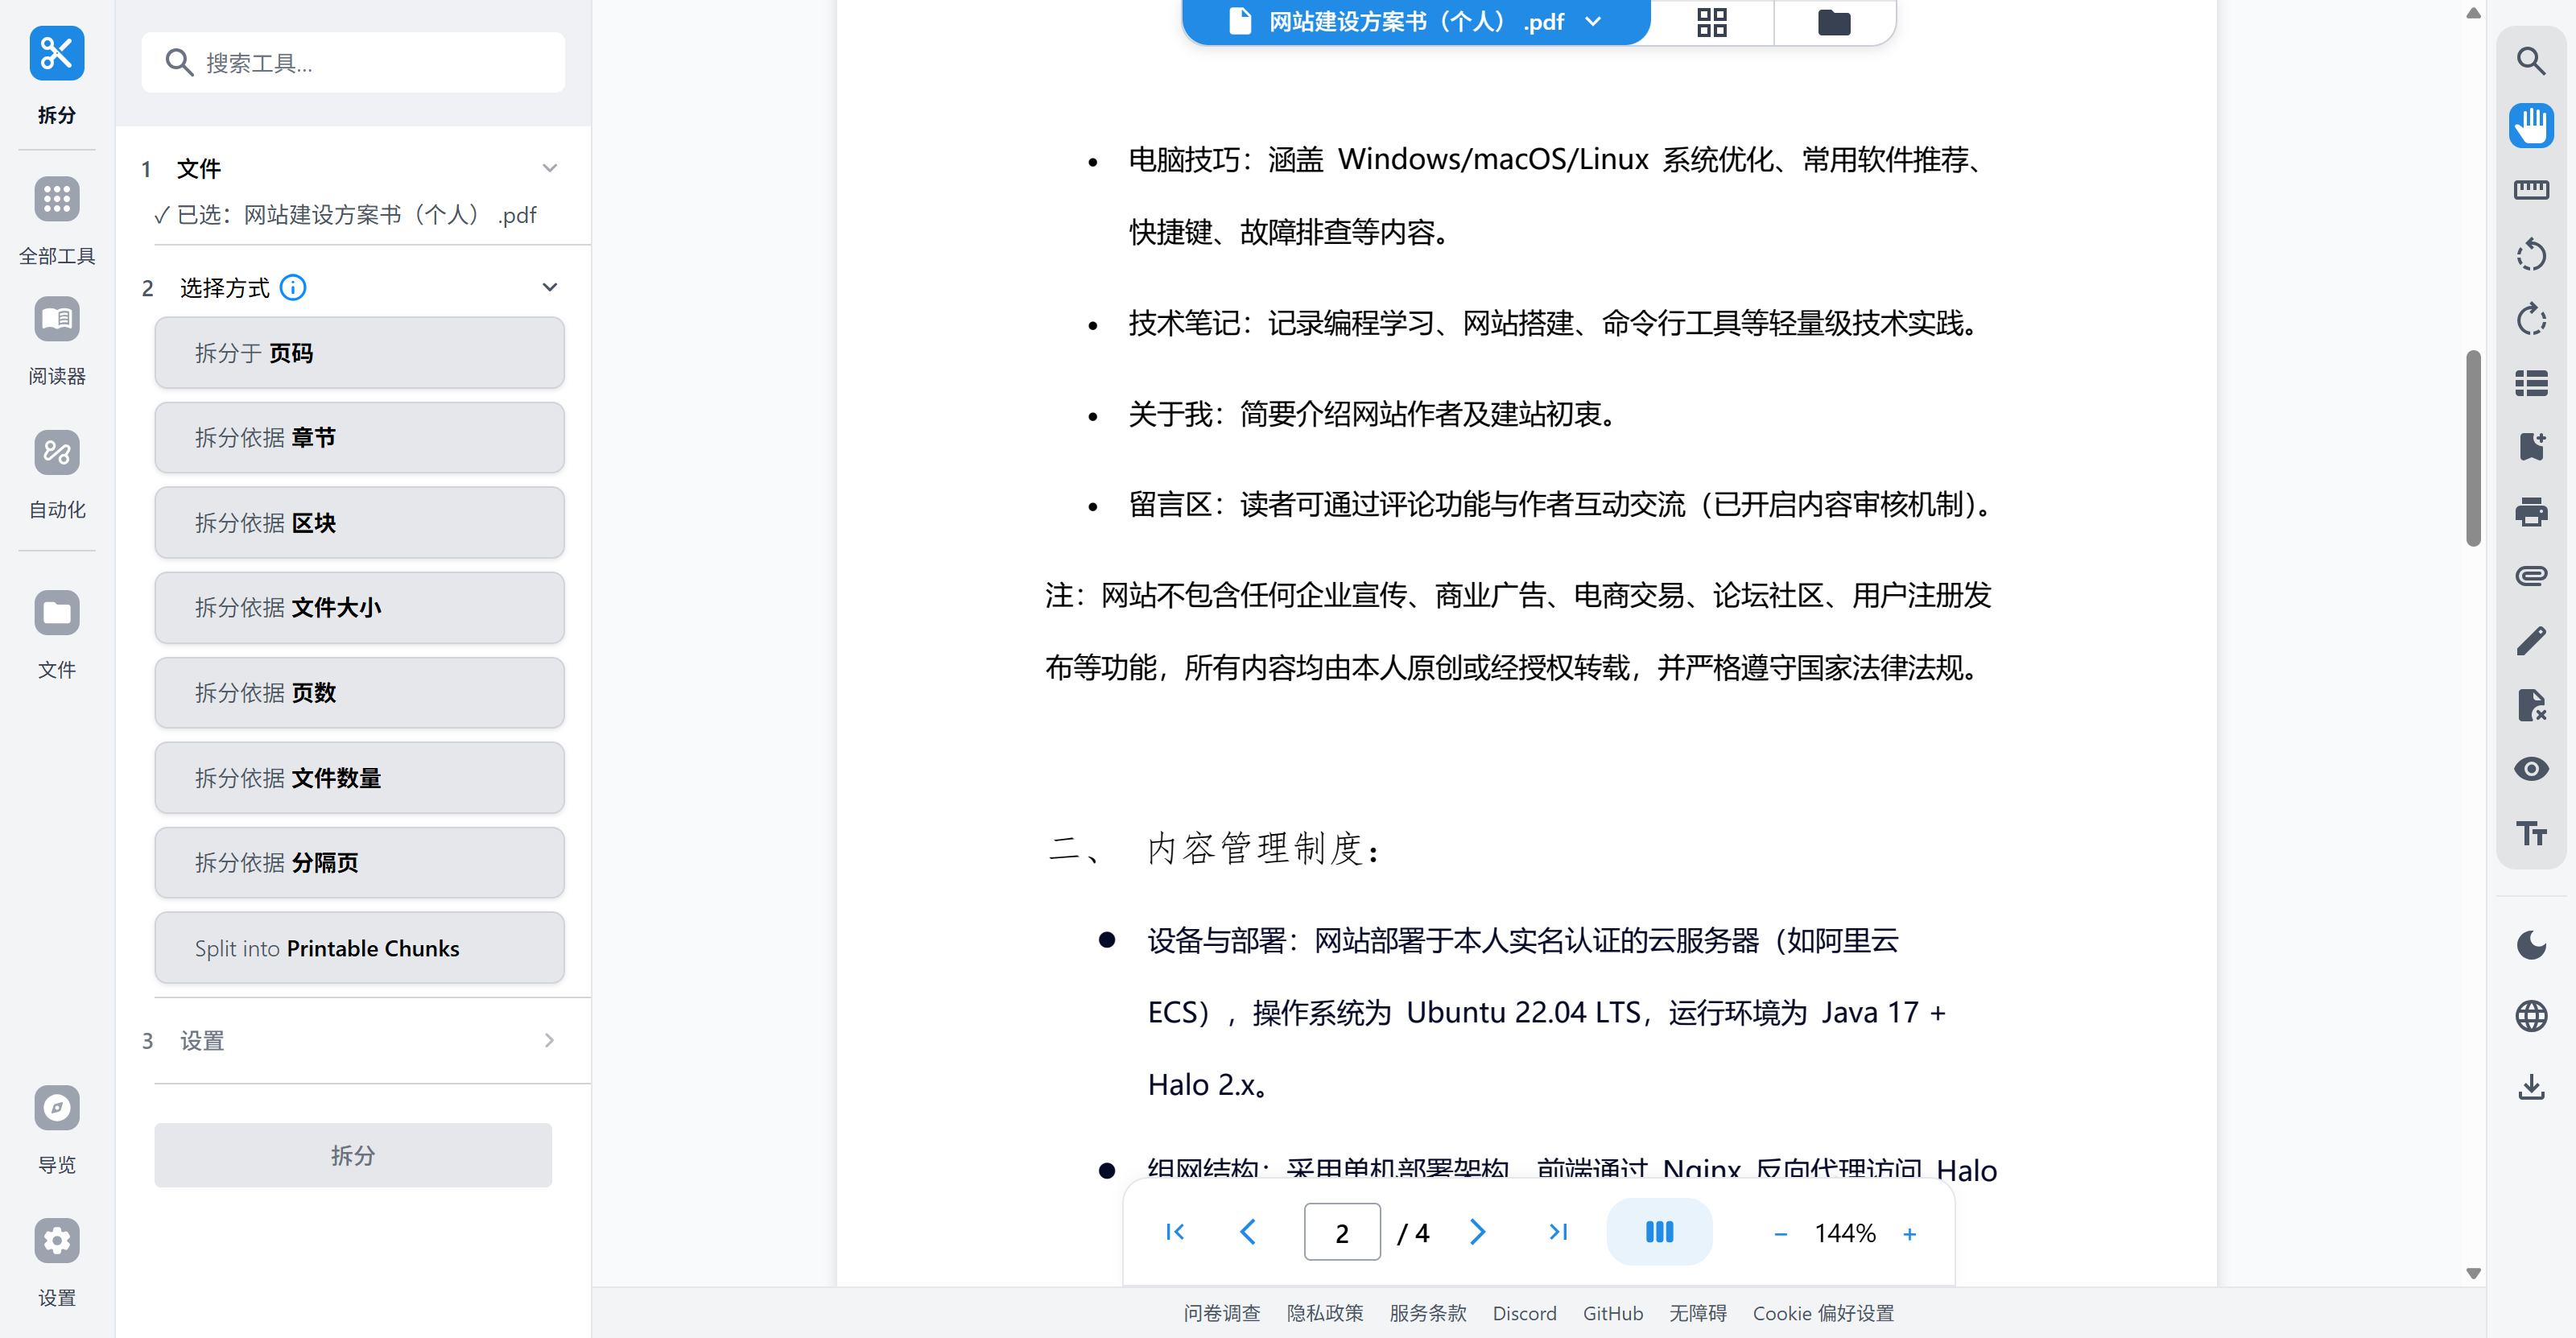
Task: Expand the 设置 step section
Action: (549, 1040)
